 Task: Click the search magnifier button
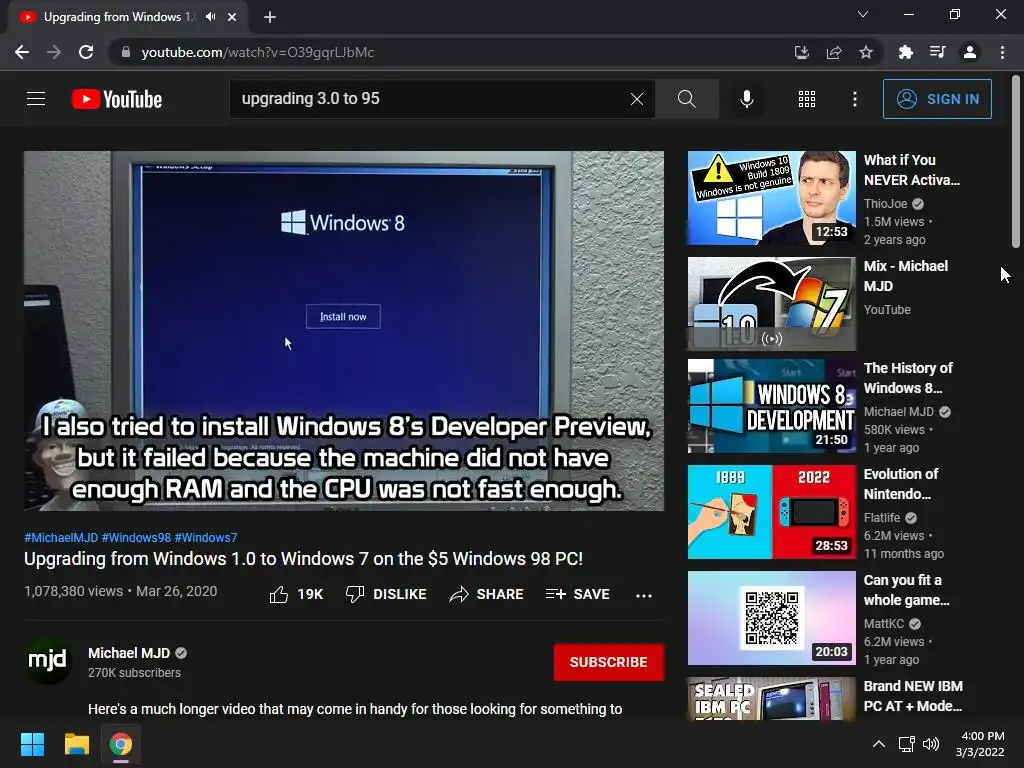(686, 99)
